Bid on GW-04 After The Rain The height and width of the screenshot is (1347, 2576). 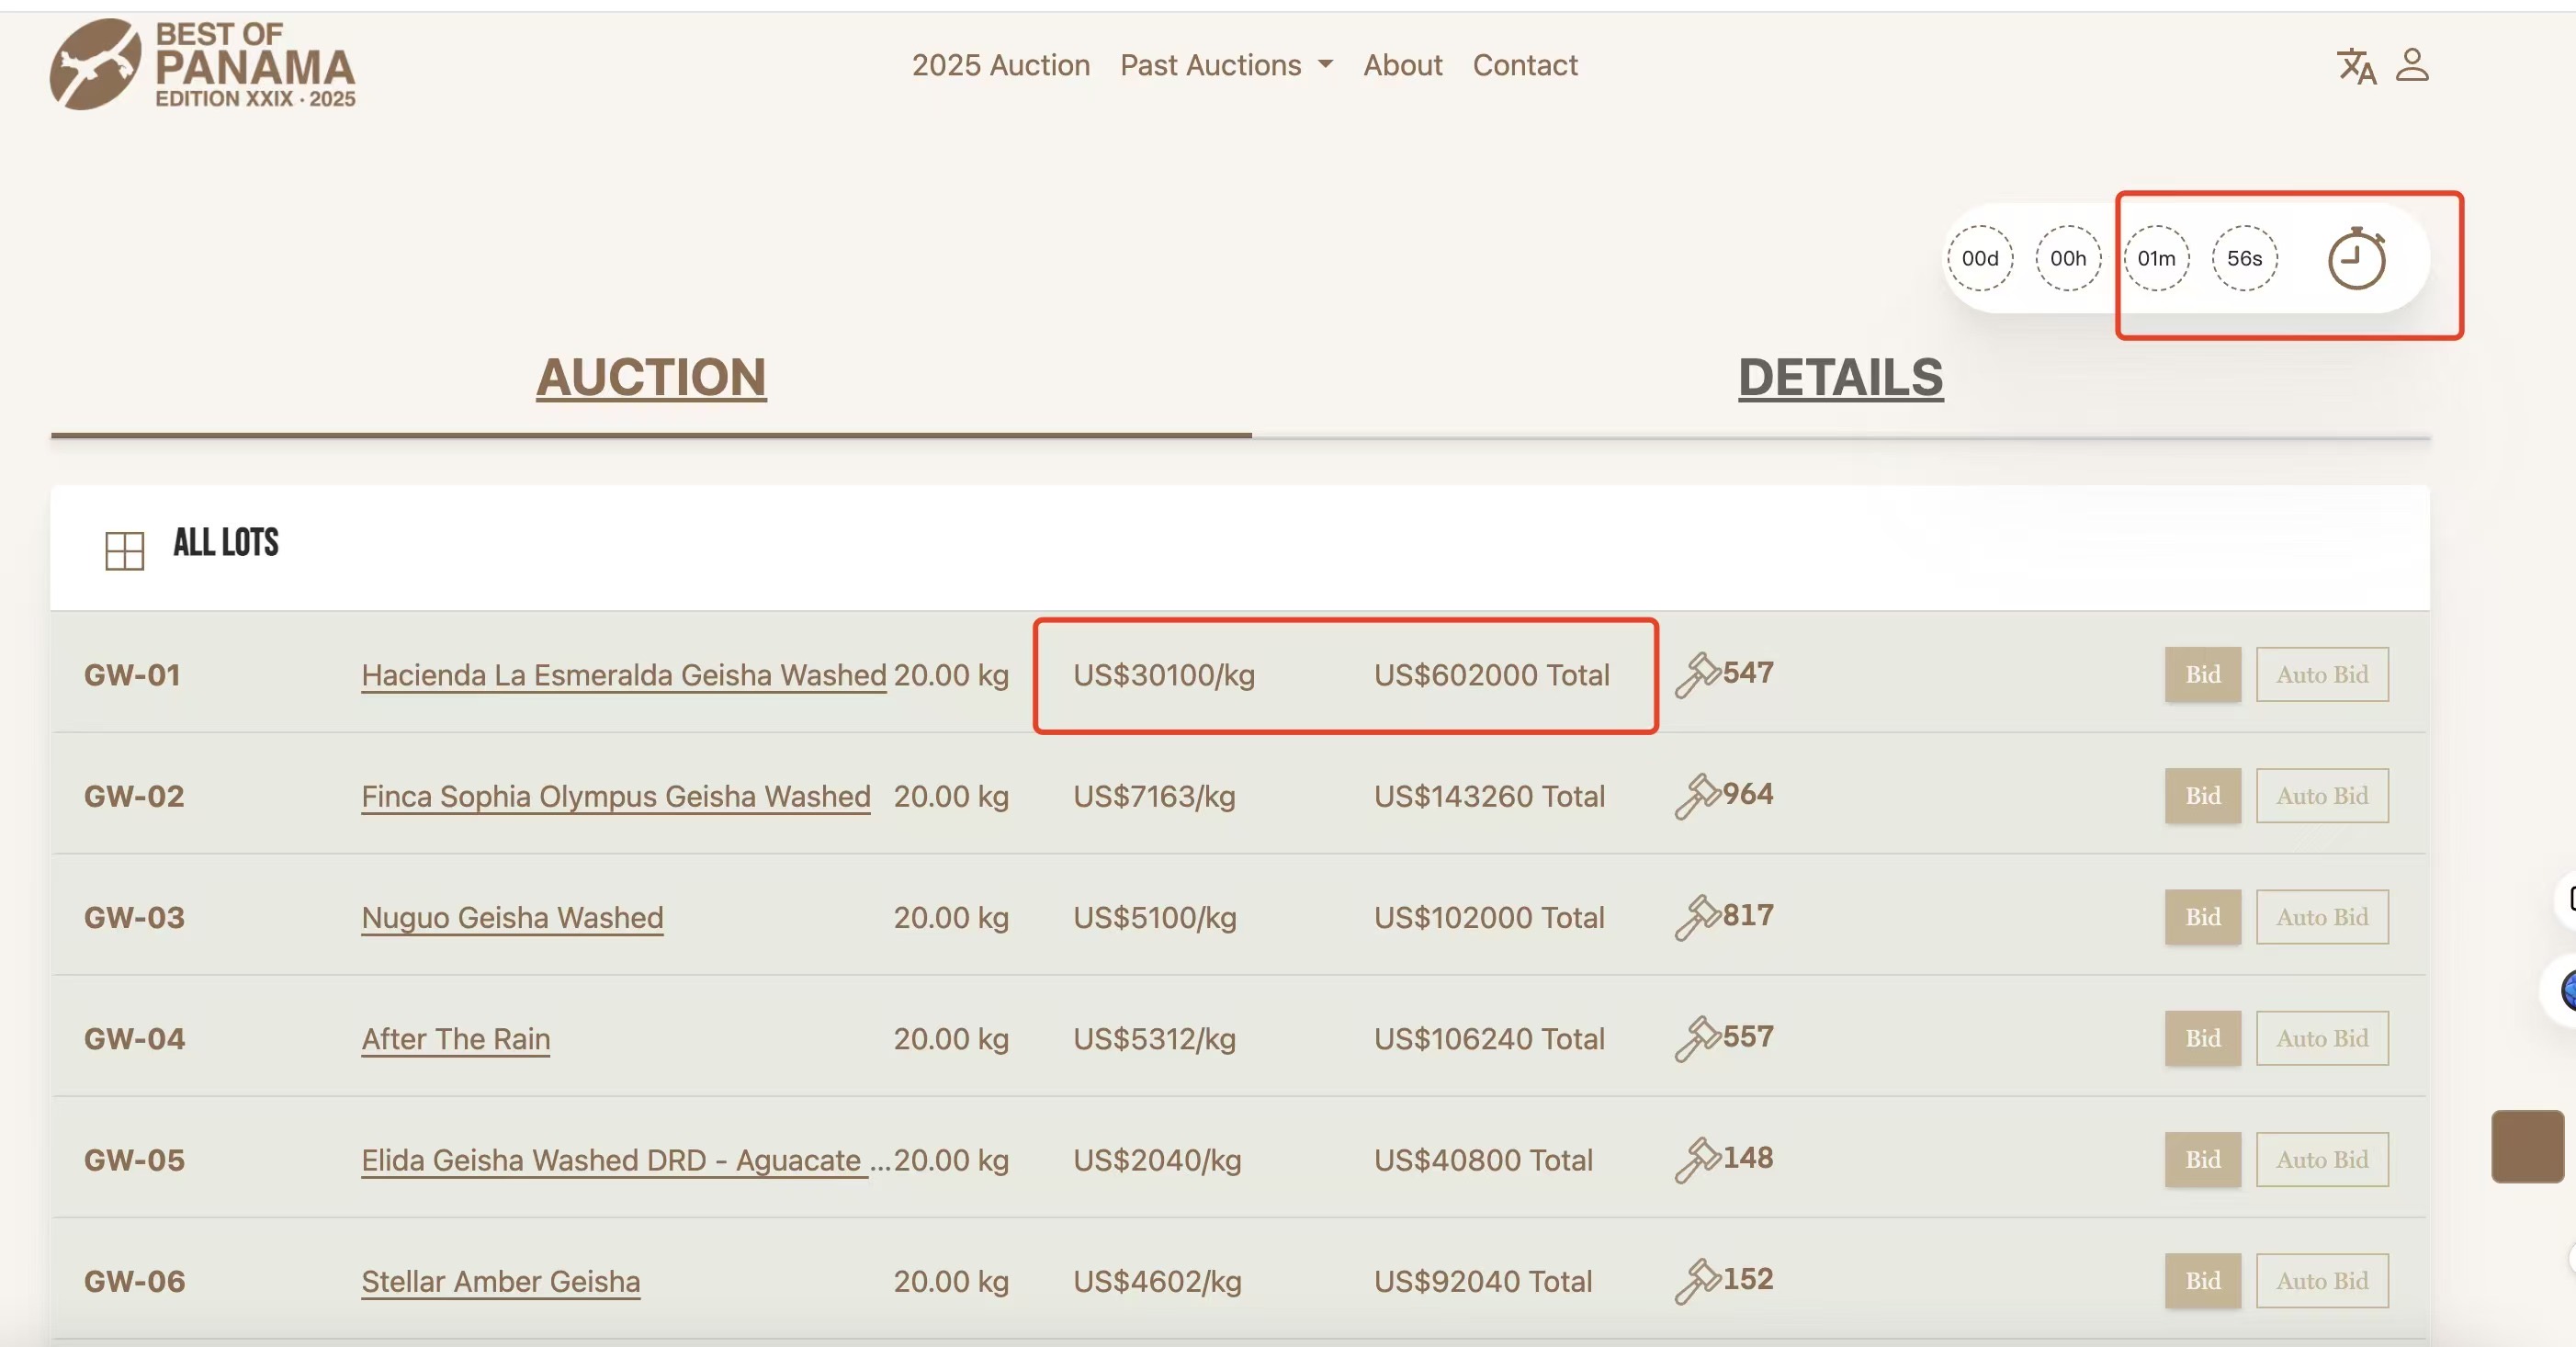point(2203,1038)
